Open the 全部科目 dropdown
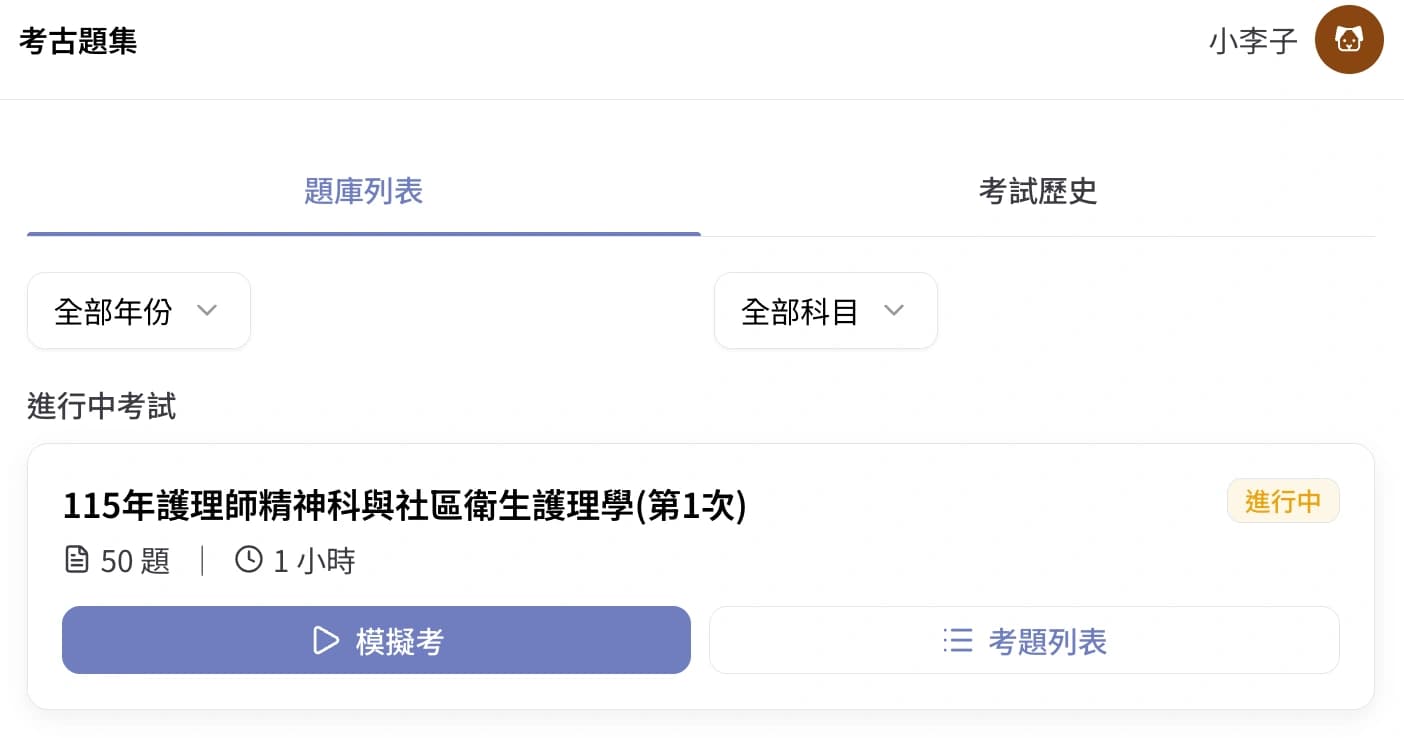 (826, 311)
